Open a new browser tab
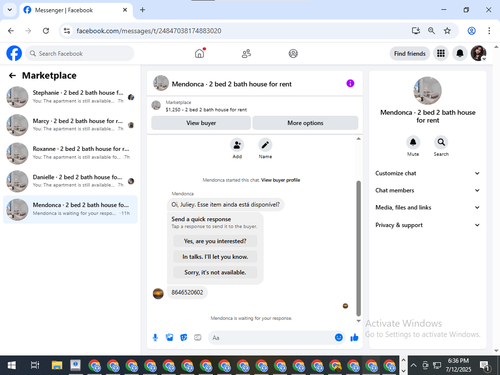This screenshot has width=500, height=375. click(142, 10)
